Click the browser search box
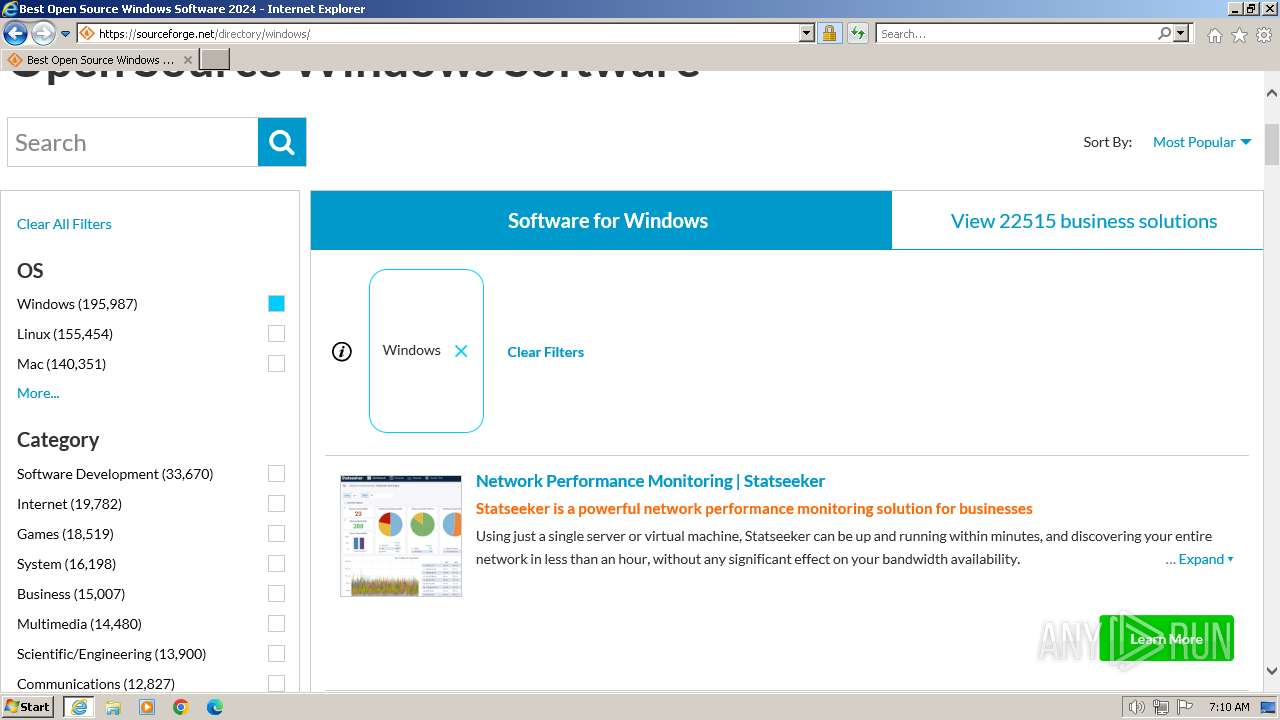Image resolution: width=1280 pixels, height=720 pixels. [x=1015, y=33]
